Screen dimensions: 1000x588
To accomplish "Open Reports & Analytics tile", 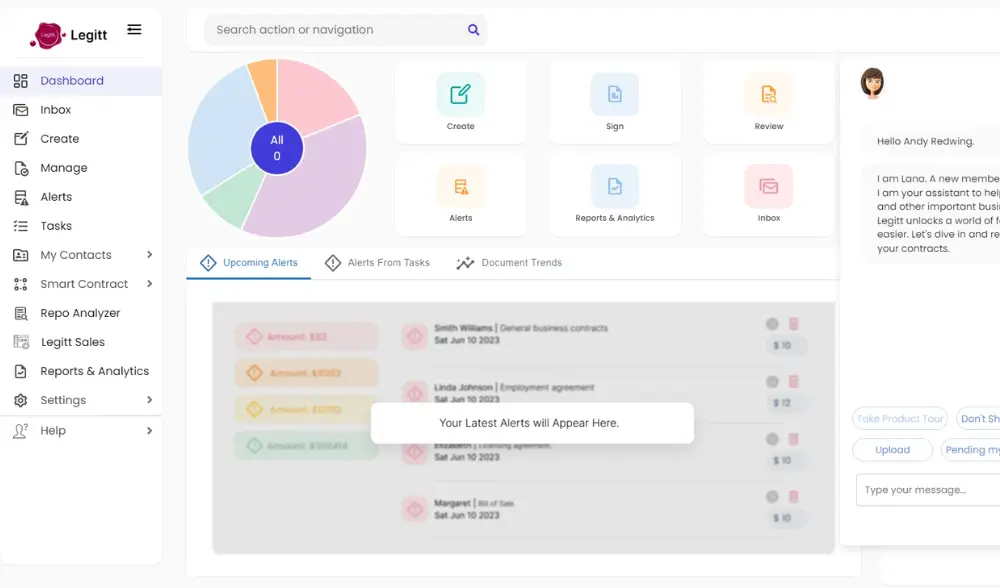I will [x=614, y=186].
